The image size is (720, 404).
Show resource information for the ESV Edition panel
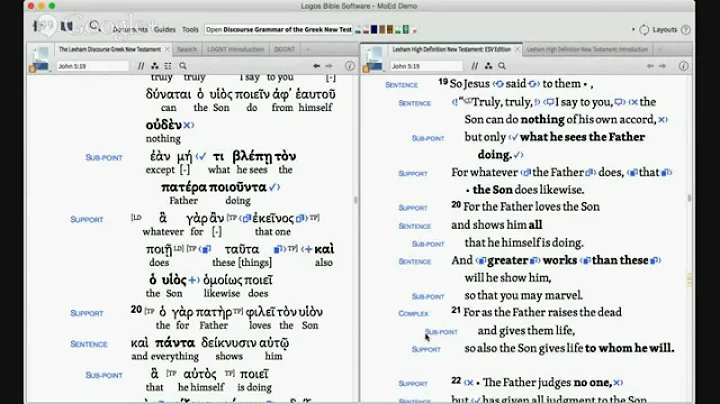click(x=684, y=66)
